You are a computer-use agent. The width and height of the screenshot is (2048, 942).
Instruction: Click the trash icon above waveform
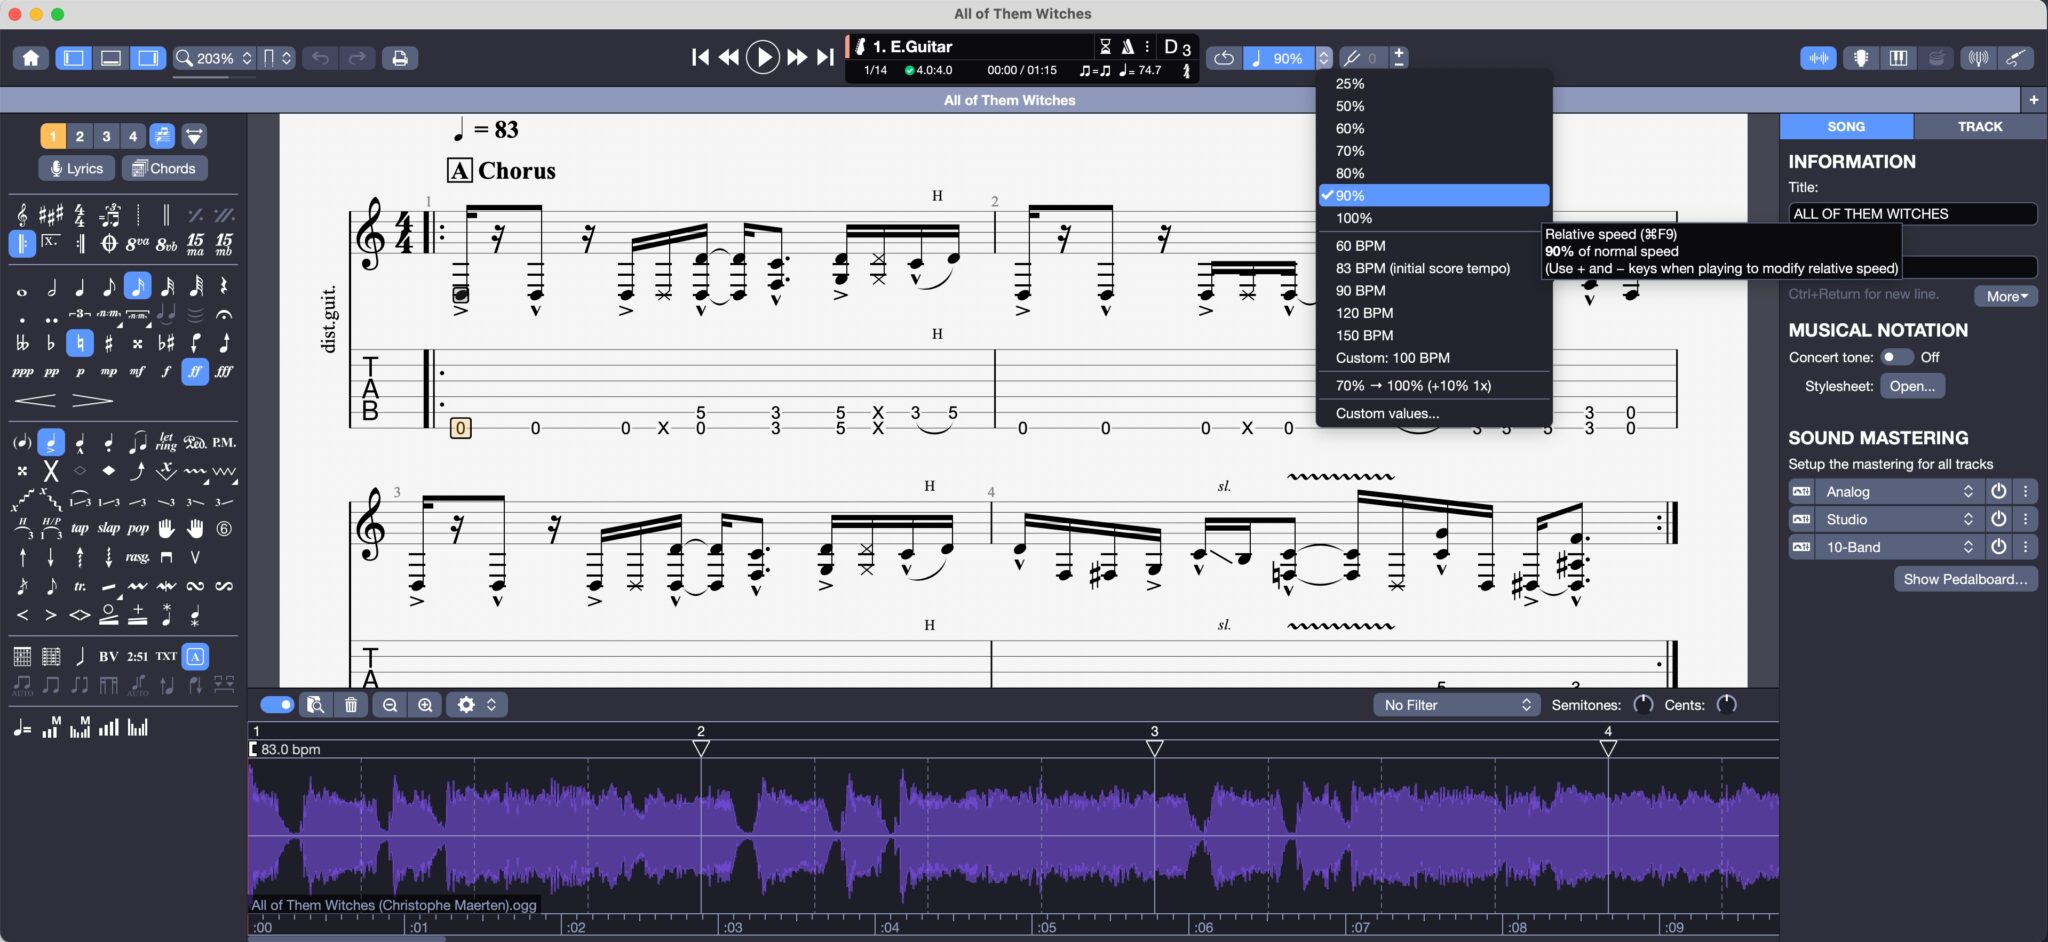coord(351,705)
